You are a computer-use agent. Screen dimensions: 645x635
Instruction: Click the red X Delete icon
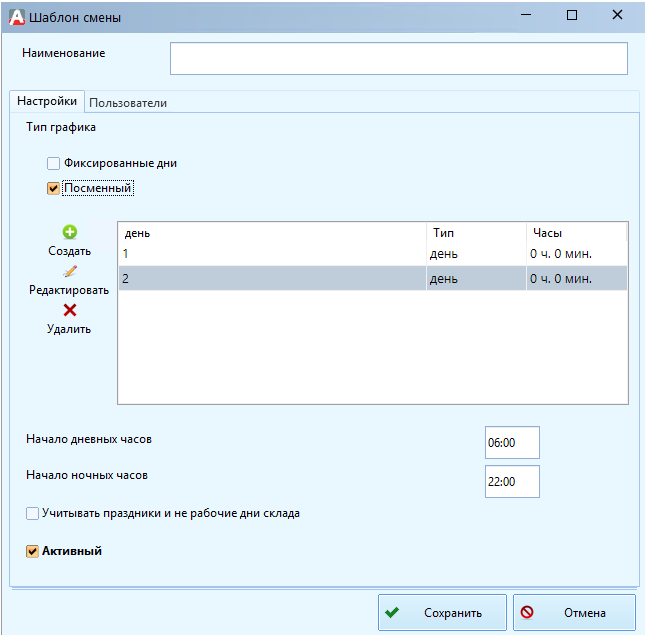pyautogui.click(x=70, y=310)
